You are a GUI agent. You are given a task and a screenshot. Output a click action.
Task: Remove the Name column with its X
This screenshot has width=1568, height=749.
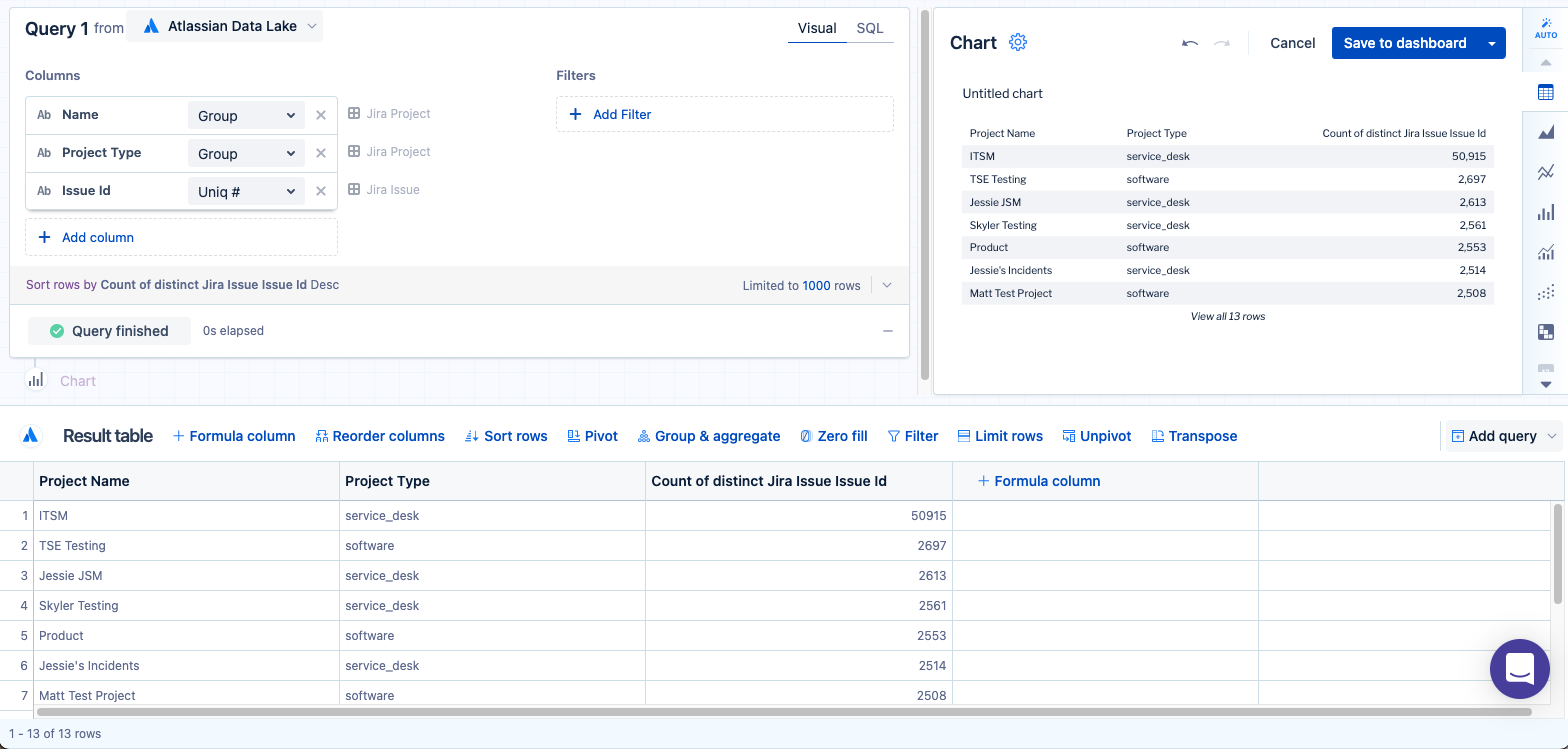(x=321, y=115)
